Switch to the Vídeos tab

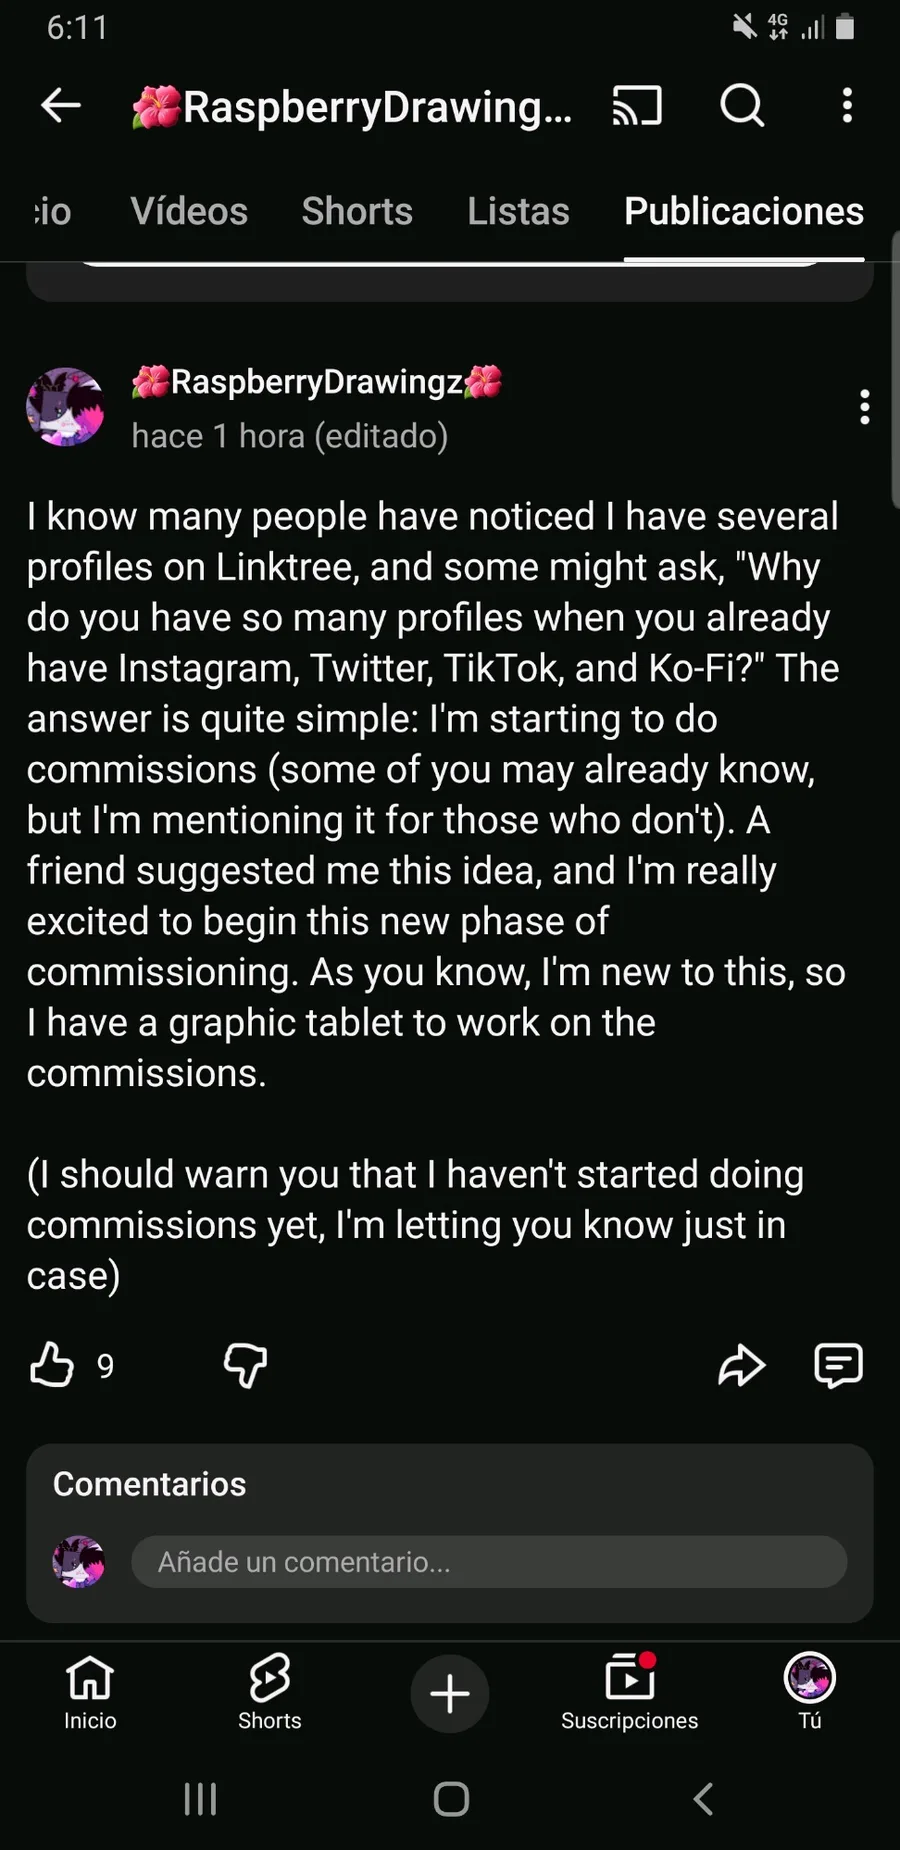coord(189,212)
